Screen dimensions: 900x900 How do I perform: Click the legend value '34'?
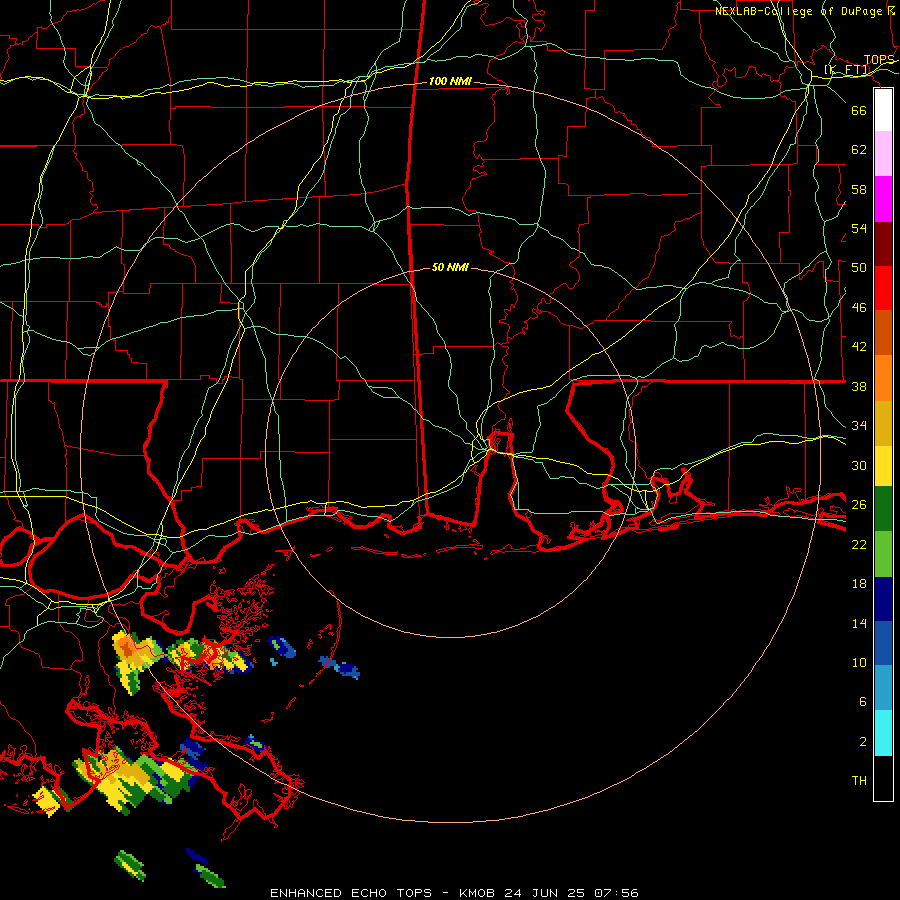(859, 426)
